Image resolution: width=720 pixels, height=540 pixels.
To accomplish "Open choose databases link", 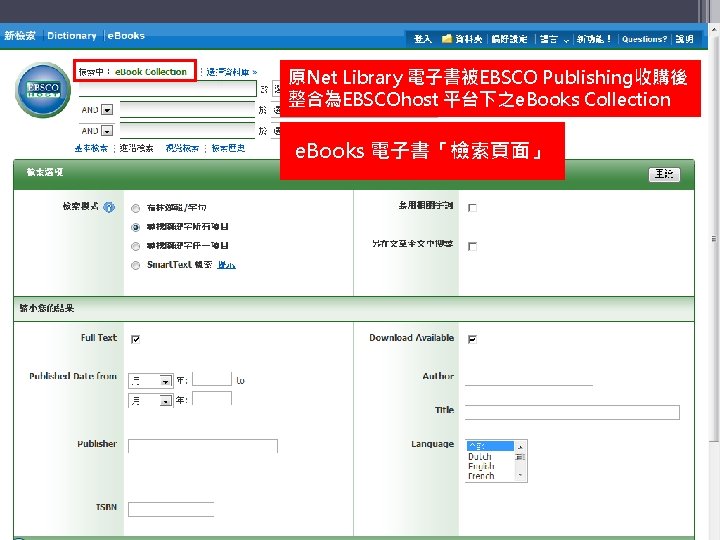I will (x=231, y=72).
